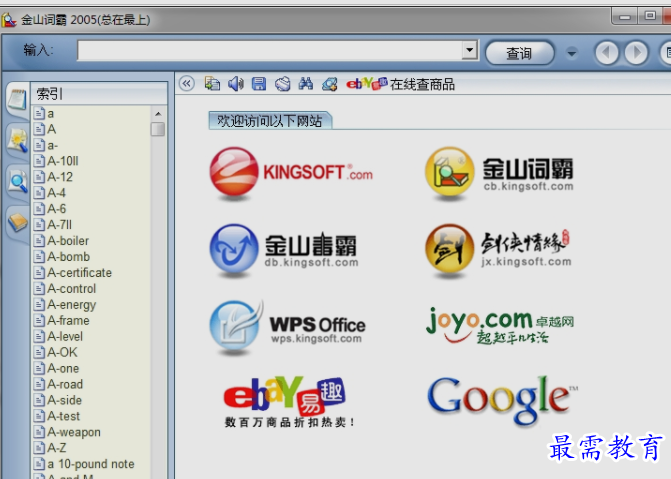
Task: Open the 剑侠情缘 jx.kingsoft.com link
Action: (x=498, y=249)
